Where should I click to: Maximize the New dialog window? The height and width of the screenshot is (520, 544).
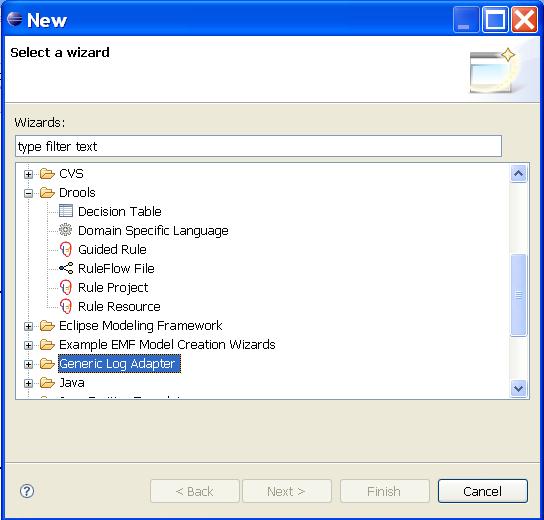(495, 19)
